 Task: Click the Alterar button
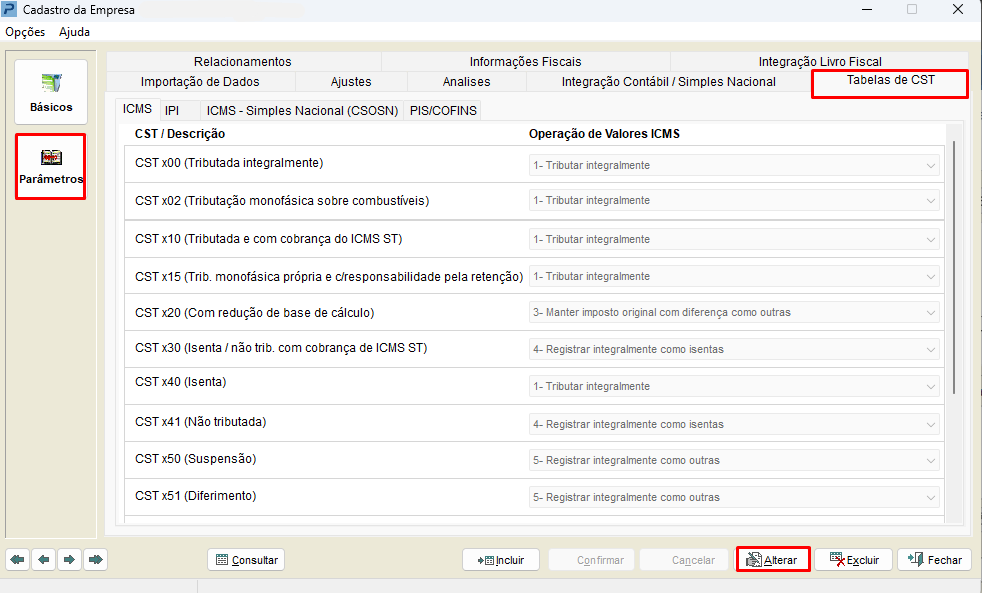pos(773,560)
